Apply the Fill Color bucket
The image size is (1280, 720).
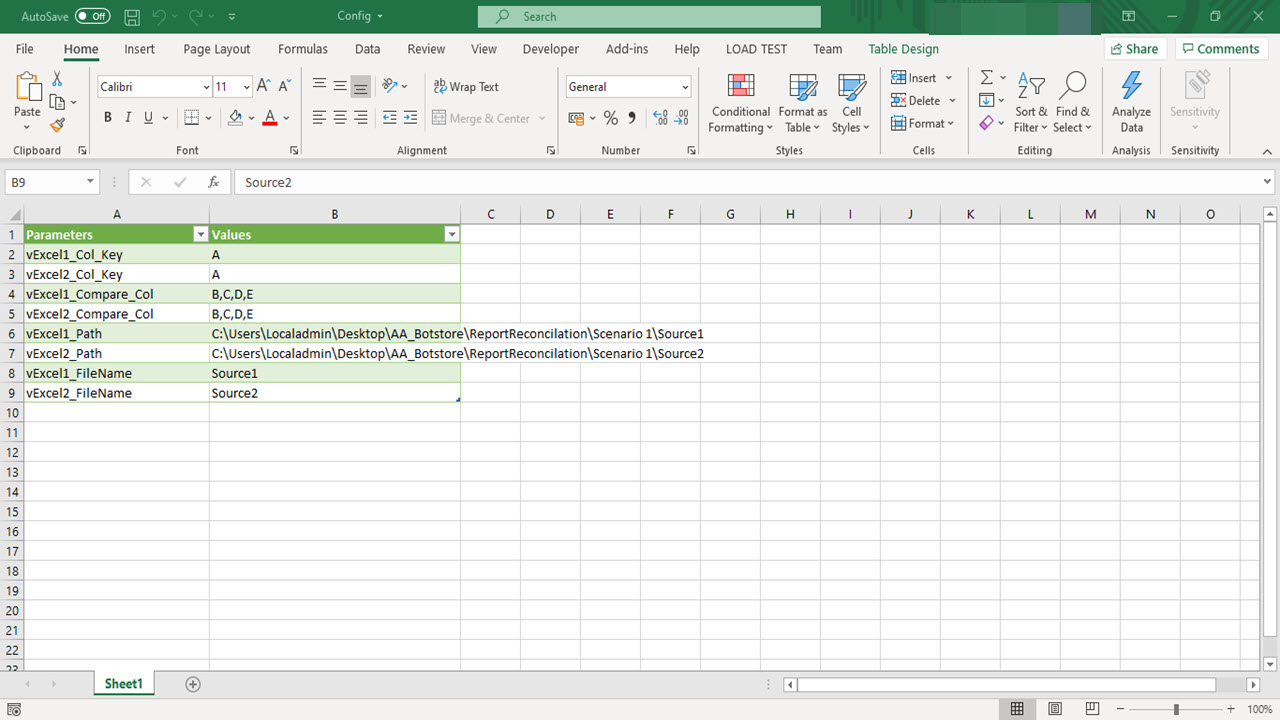(235, 118)
